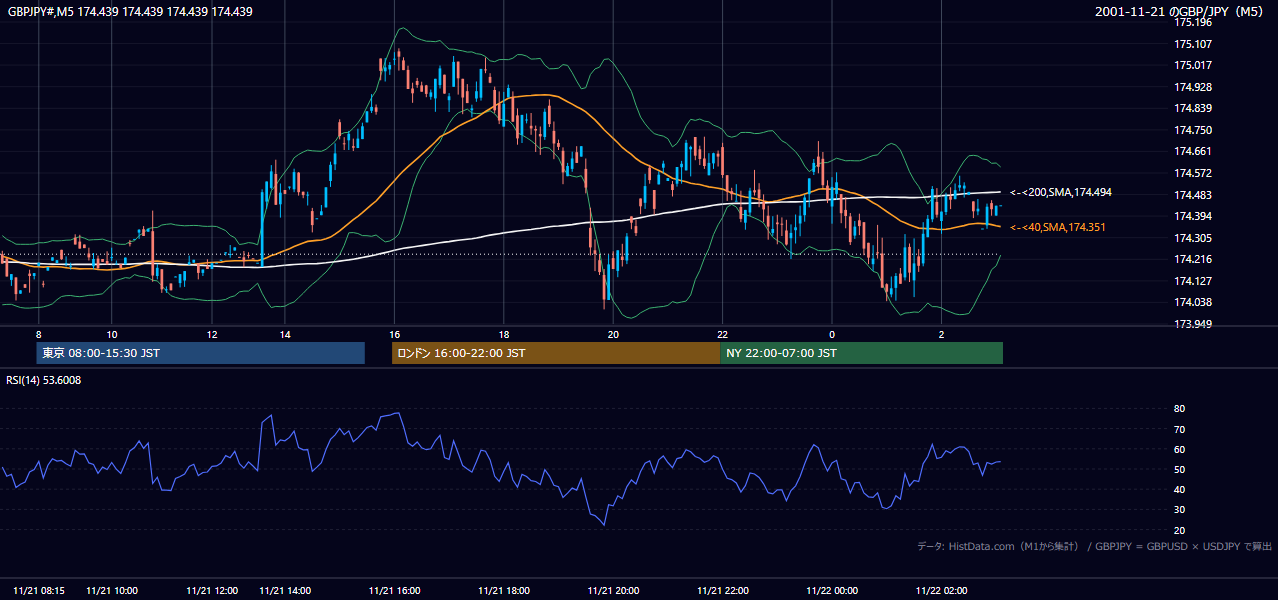1278x600 pixels.
Task: Click the 11/21 22:00 date label
Action: (722, 591)
